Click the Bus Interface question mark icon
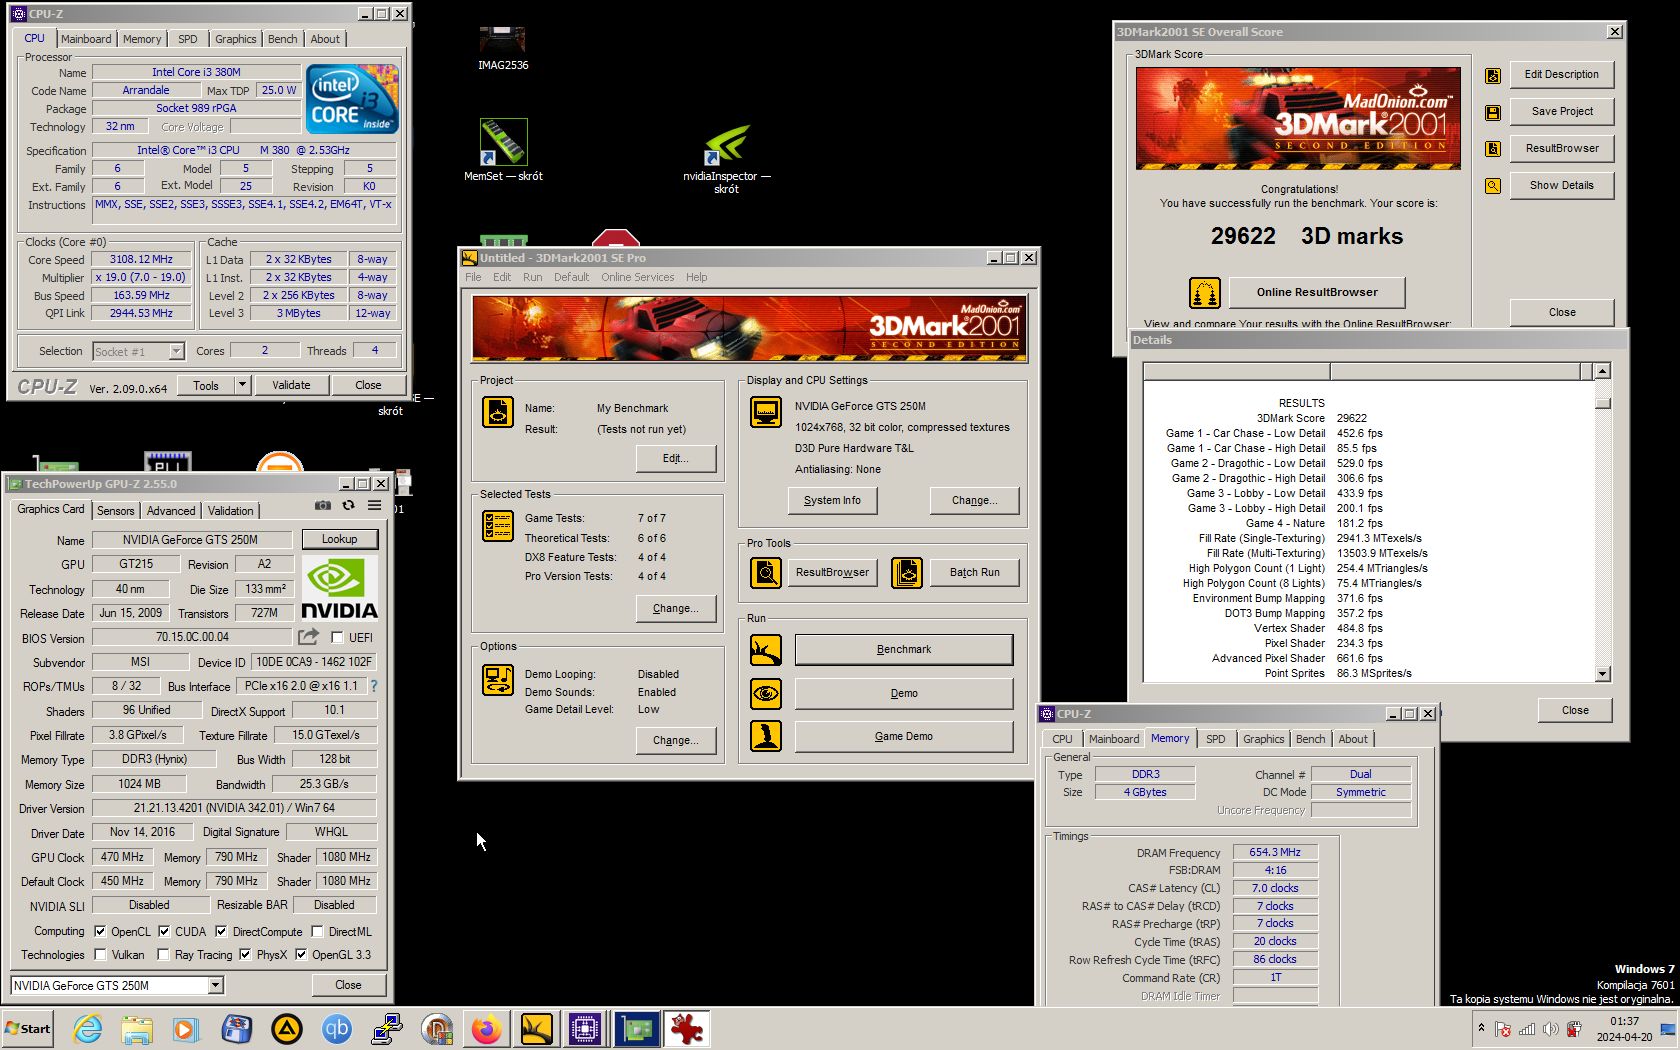This screenshot has width=1680, height=1050. coord(374,686)
